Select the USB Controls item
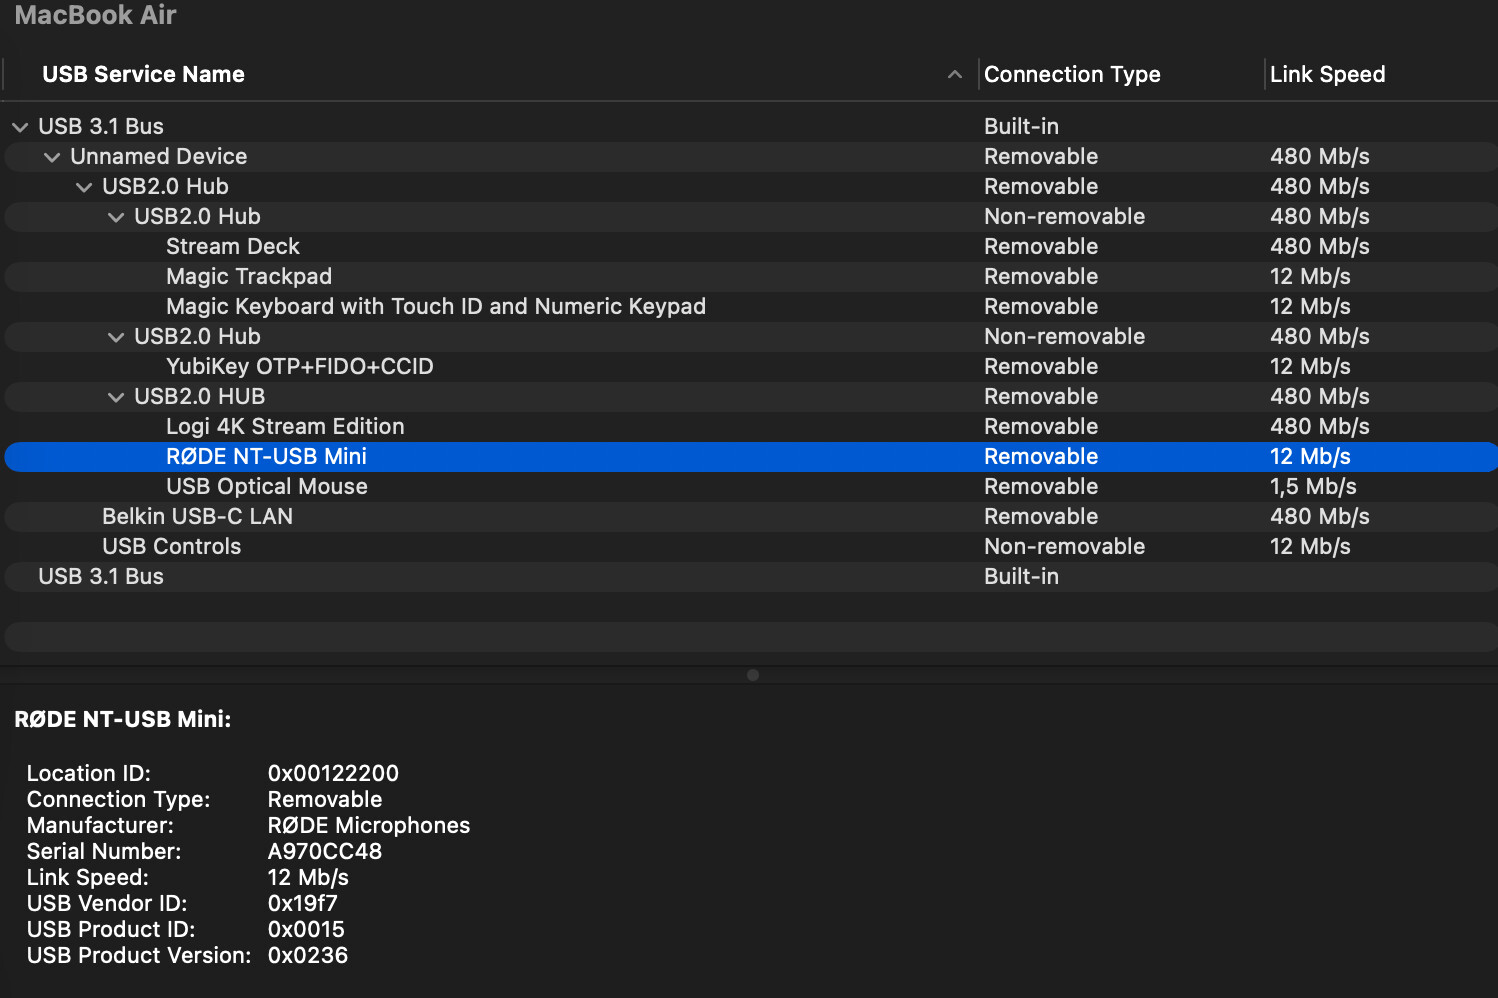The height and width of the screenshot is (998, 1498). click(x=171, y=547)
